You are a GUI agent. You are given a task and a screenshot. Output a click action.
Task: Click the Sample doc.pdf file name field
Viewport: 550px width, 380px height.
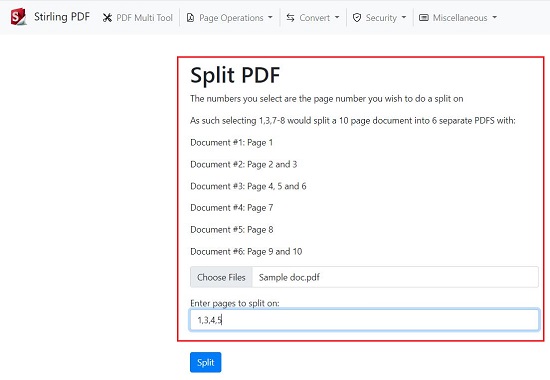395,277
